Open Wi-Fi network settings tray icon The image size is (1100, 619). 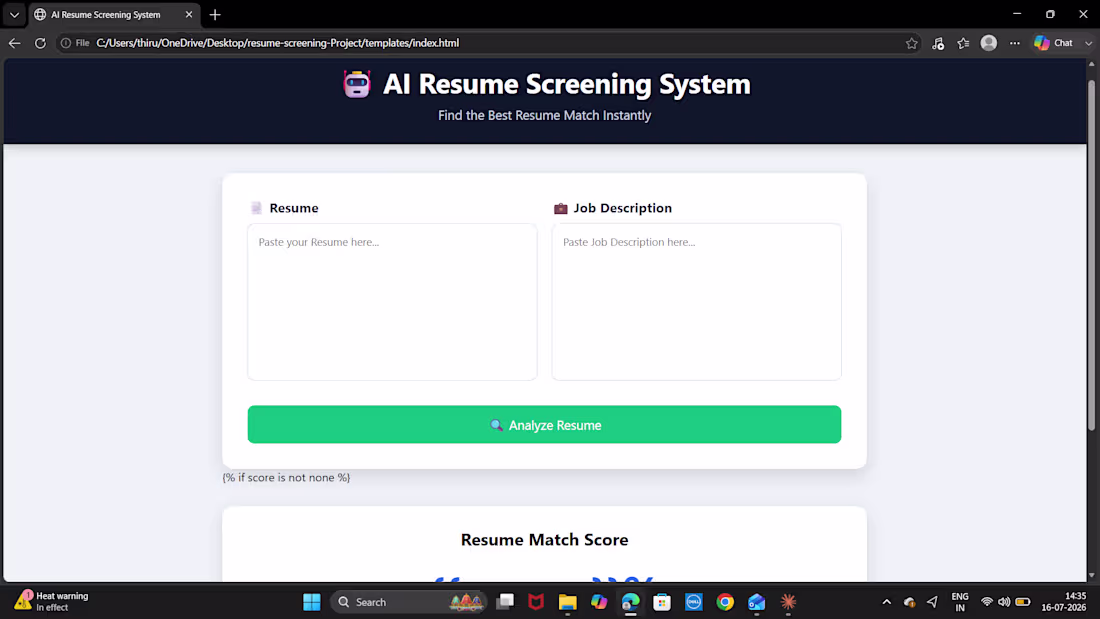pos(987,602)
